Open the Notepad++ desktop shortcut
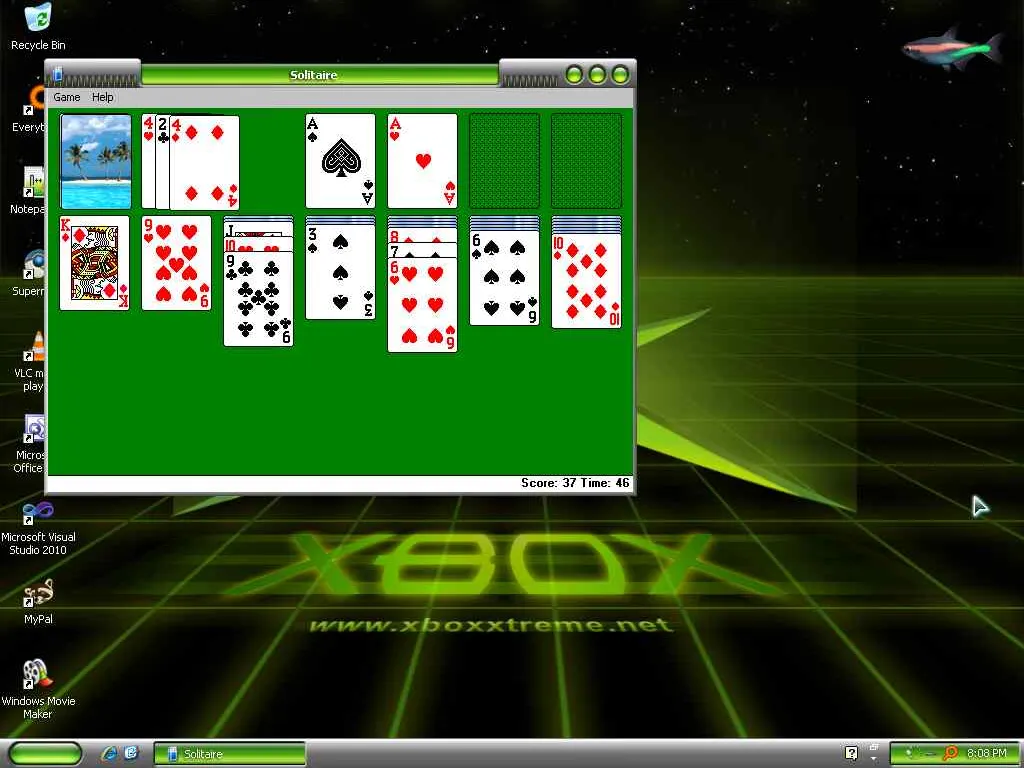Viewport: 1024px width, 768px height. (x=29, y=191)
